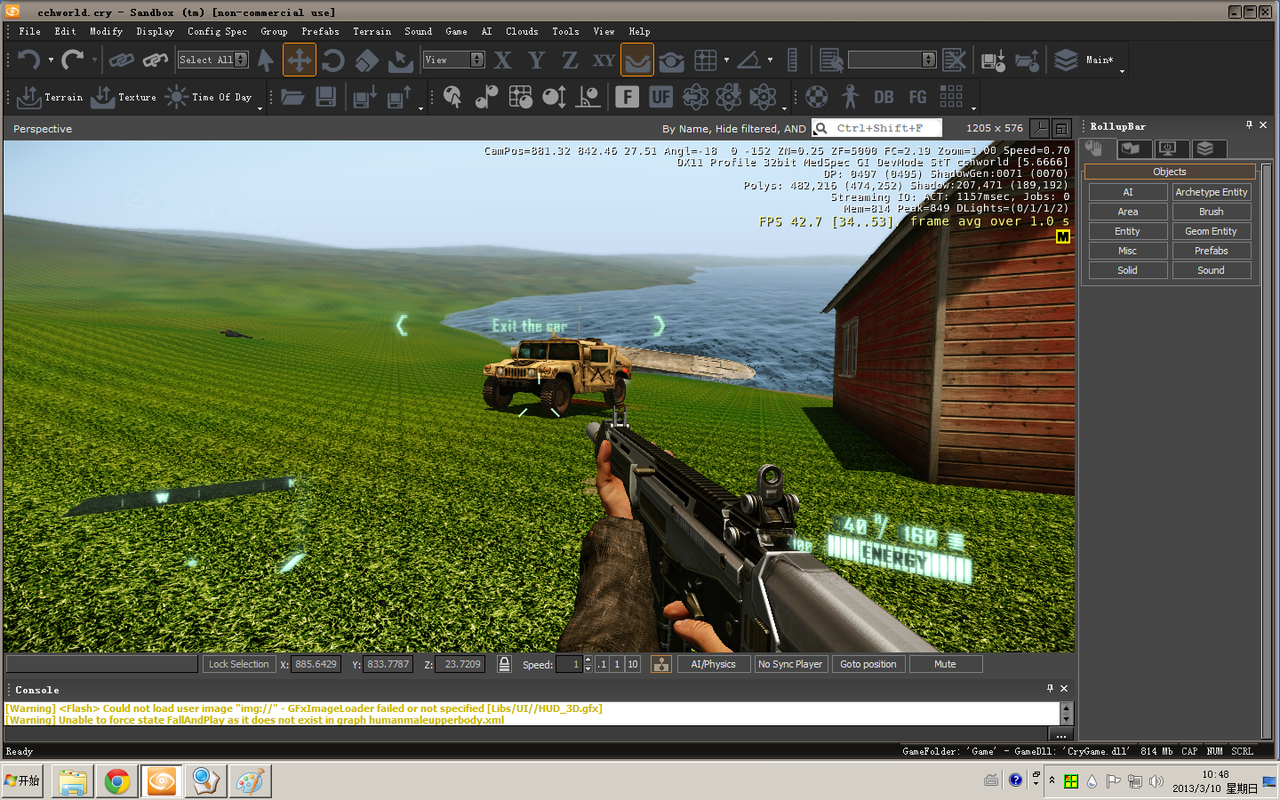
Task: Toggle the No Sync Player button
Action: [790, 664]
